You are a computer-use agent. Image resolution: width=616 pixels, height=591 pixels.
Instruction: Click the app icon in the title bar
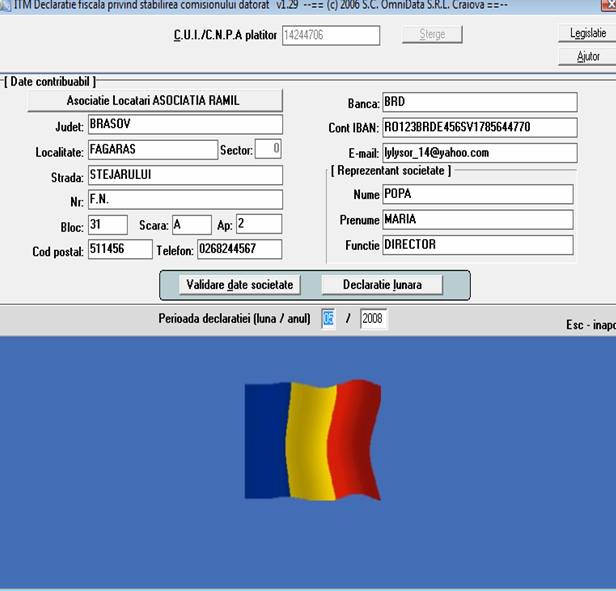coord(5,5)
